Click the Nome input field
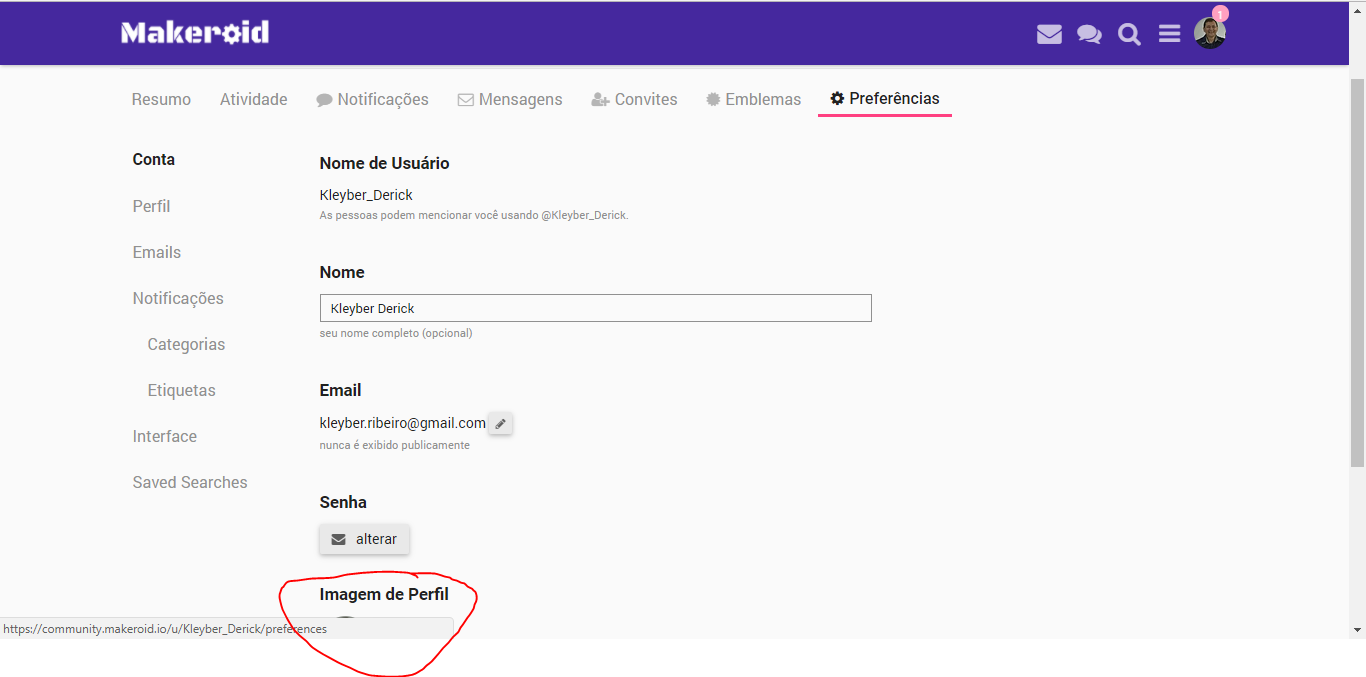The width and height of the screenshot is (1366, 677). point(596,308)
